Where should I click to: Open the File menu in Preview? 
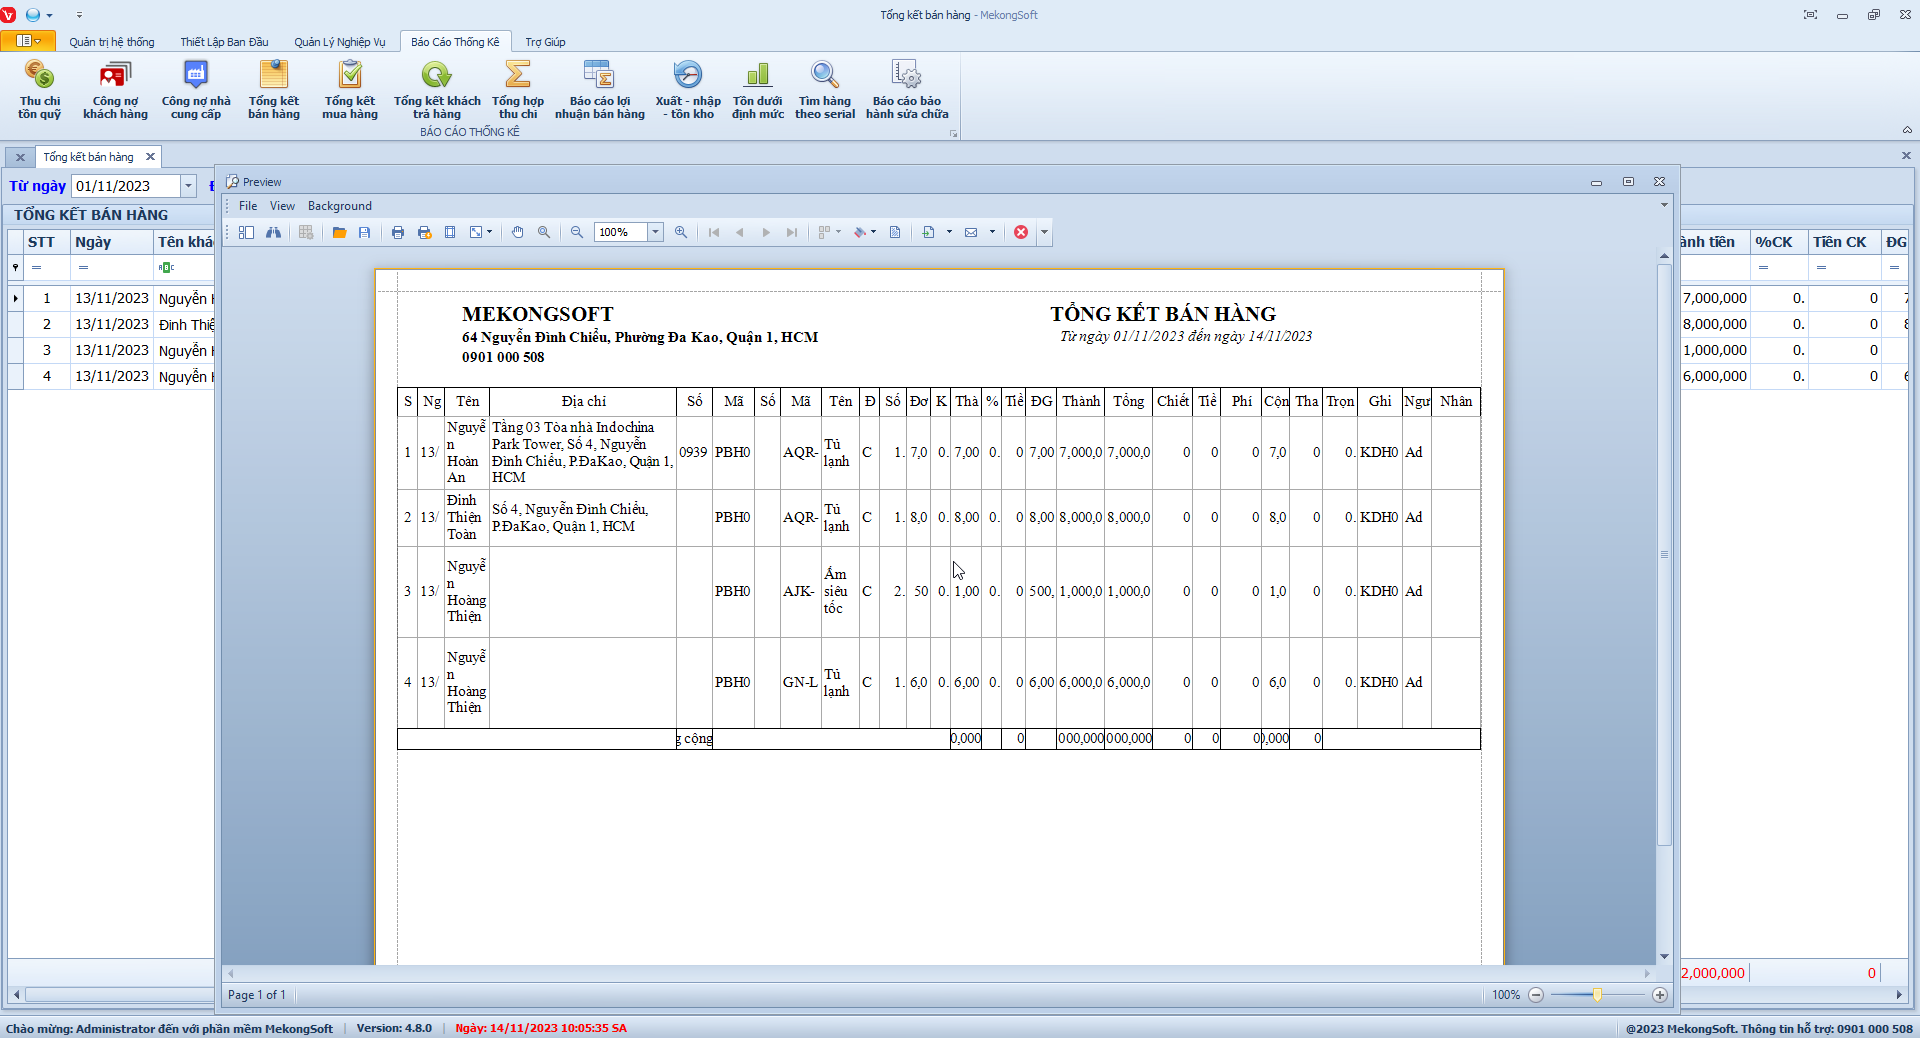[x=248, y=206]
